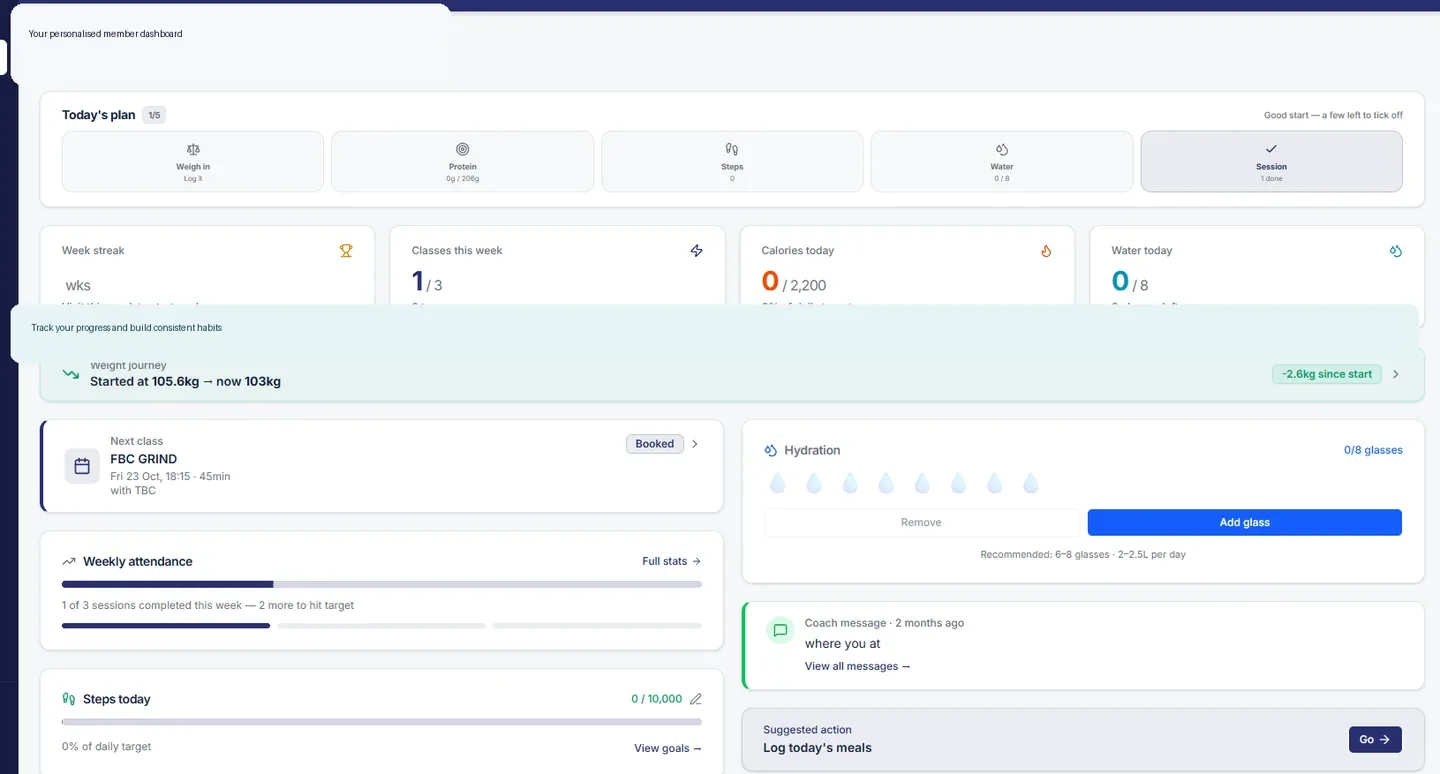The width and height of the screenshot is (1440, 774).
Task: Click "Your personalised member dashboard" heading text
Action: click(x=106, y=34)
